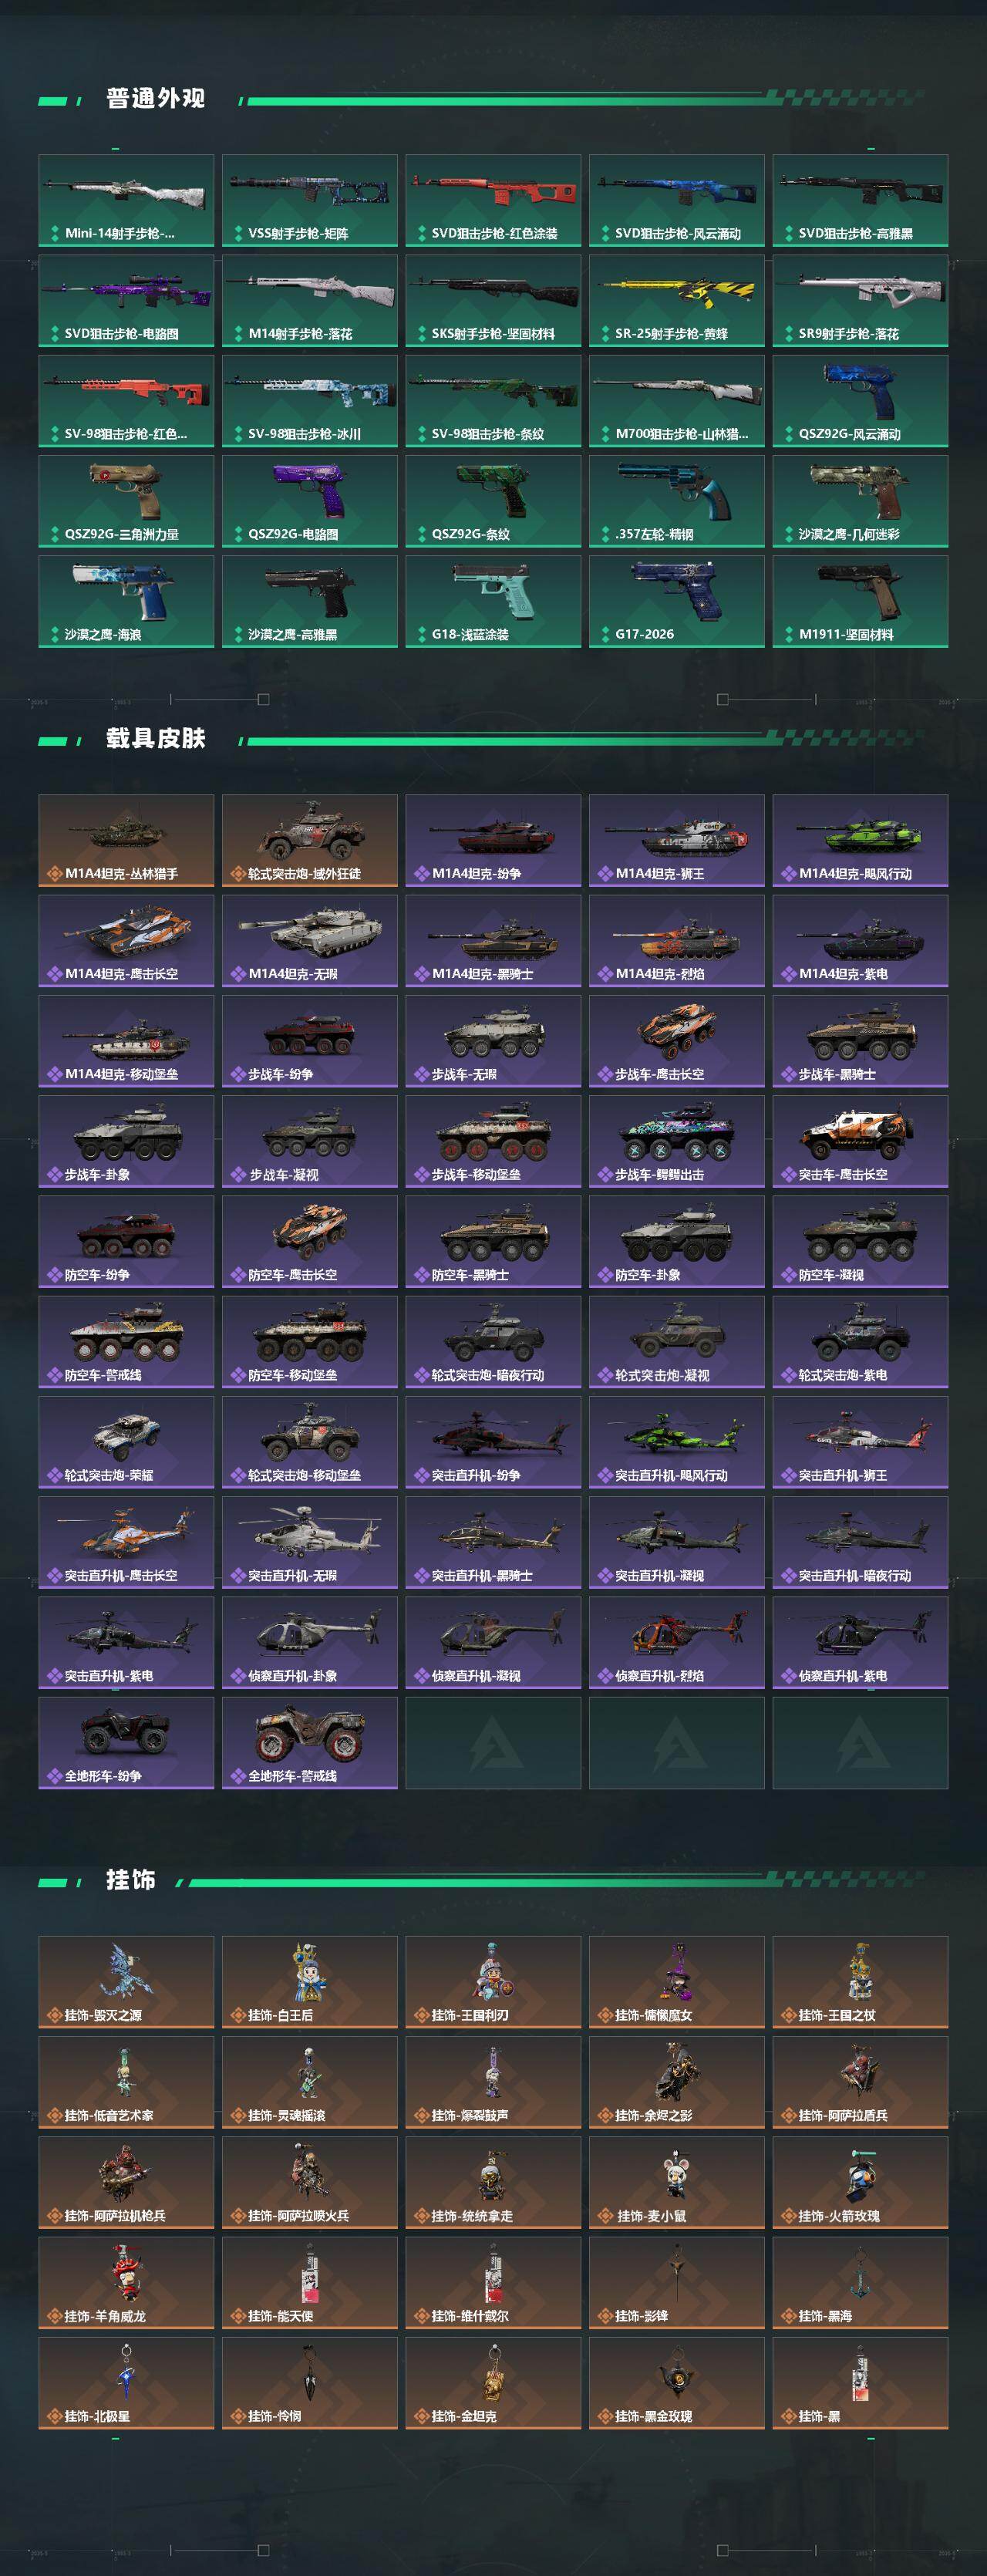Choose the 轮式突击炮-荣耀 skin card
The width and height of the screenshot is (987, 2576).
[x=126, y=1442]
